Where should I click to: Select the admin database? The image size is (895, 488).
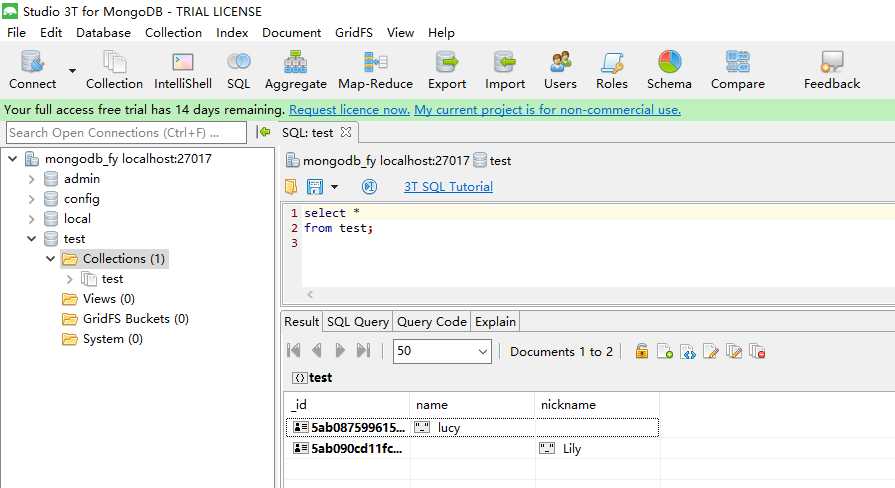tap(82, 179)
